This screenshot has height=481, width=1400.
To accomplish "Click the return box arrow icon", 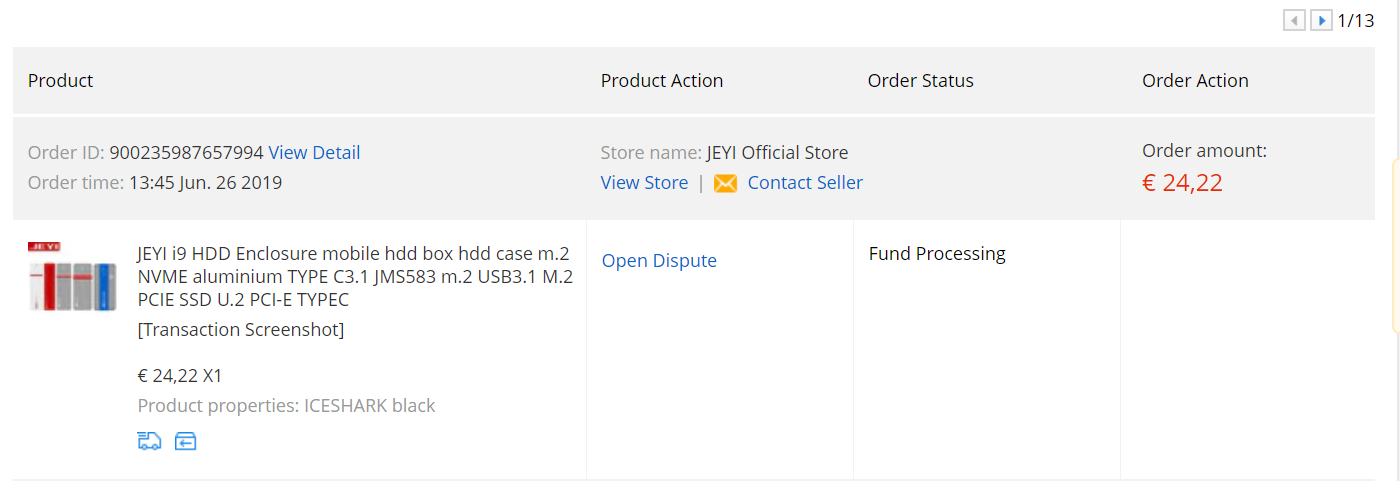I will click(x=185, y=441).
